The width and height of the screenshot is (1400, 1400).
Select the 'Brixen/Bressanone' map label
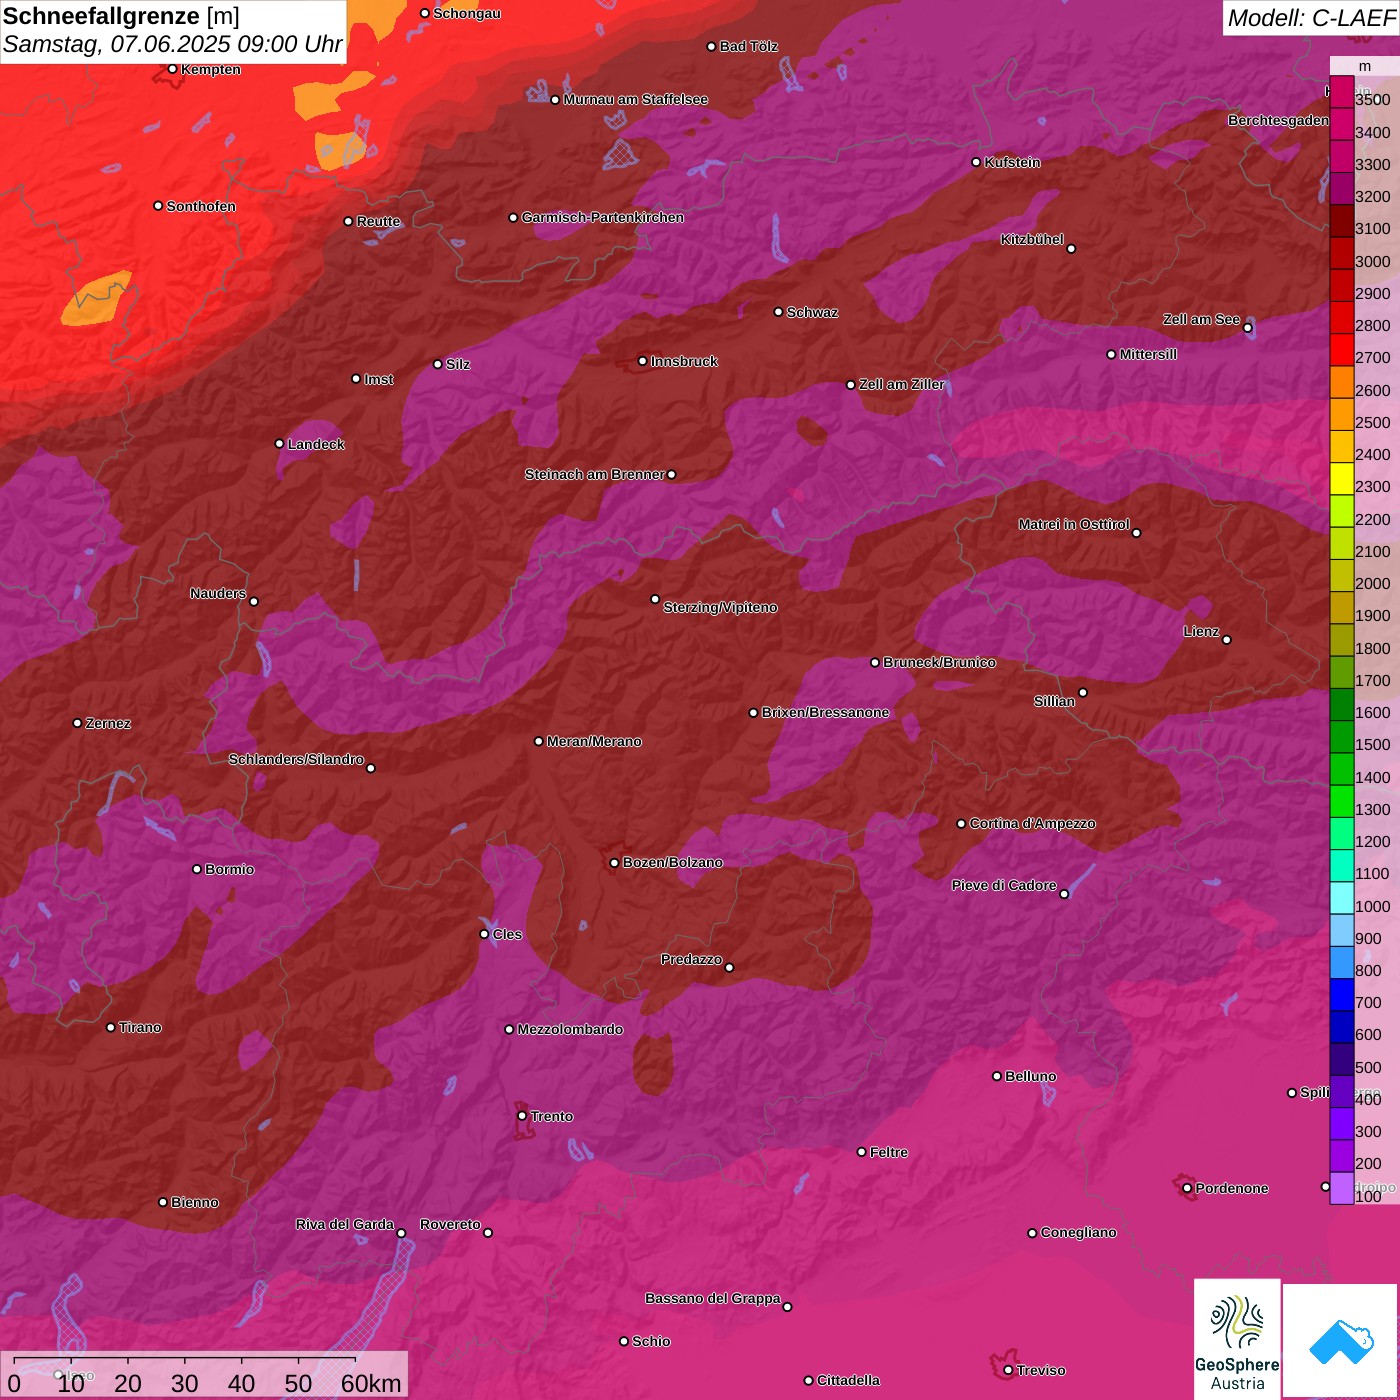[825, 712]
